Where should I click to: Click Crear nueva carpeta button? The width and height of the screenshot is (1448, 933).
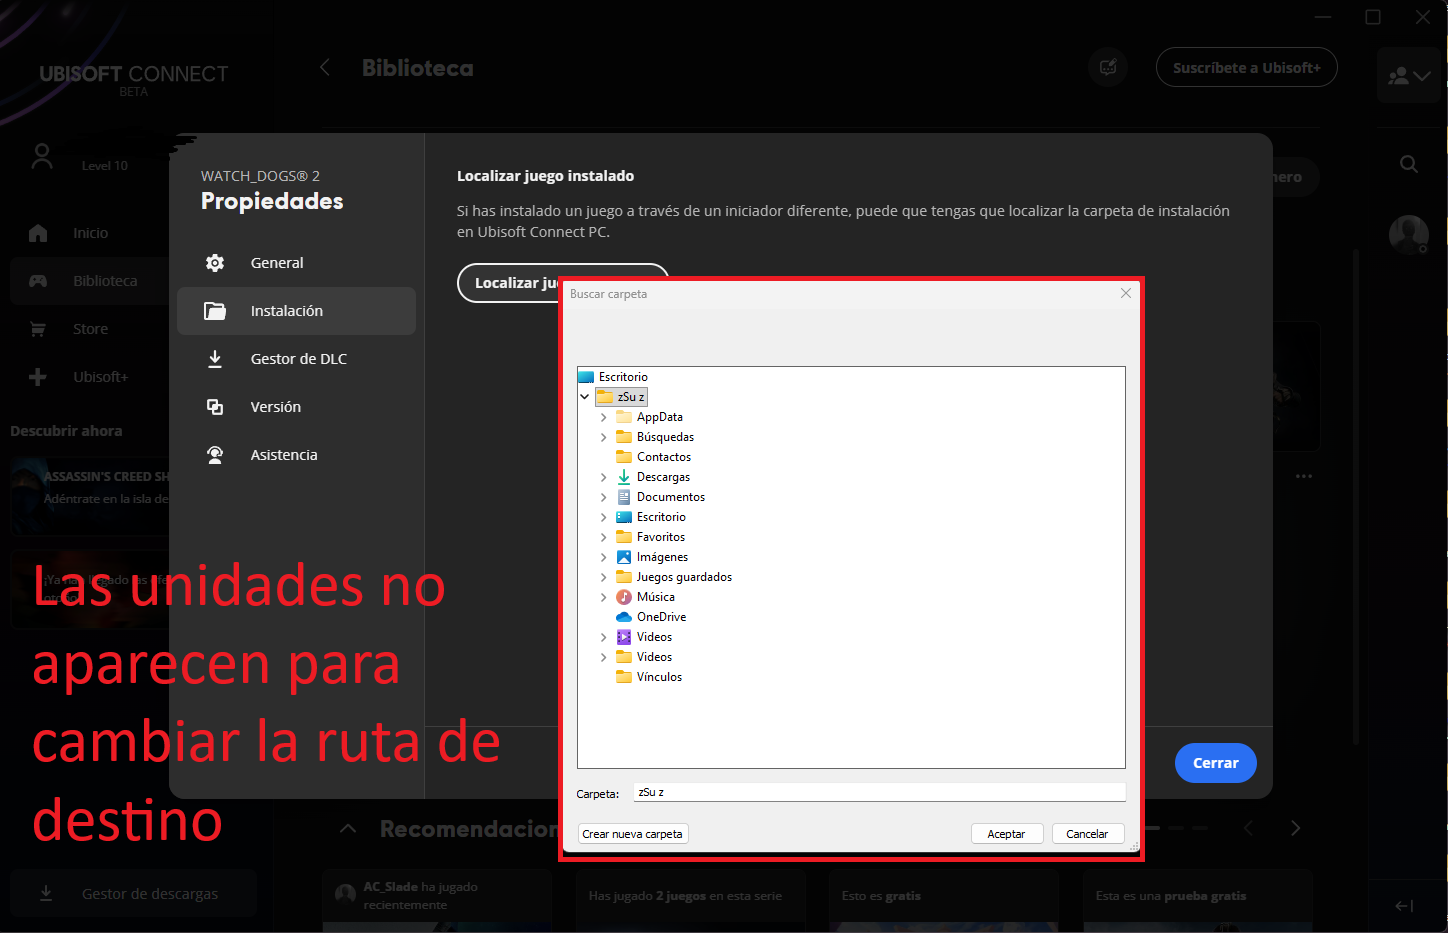(x=632, y=834)
